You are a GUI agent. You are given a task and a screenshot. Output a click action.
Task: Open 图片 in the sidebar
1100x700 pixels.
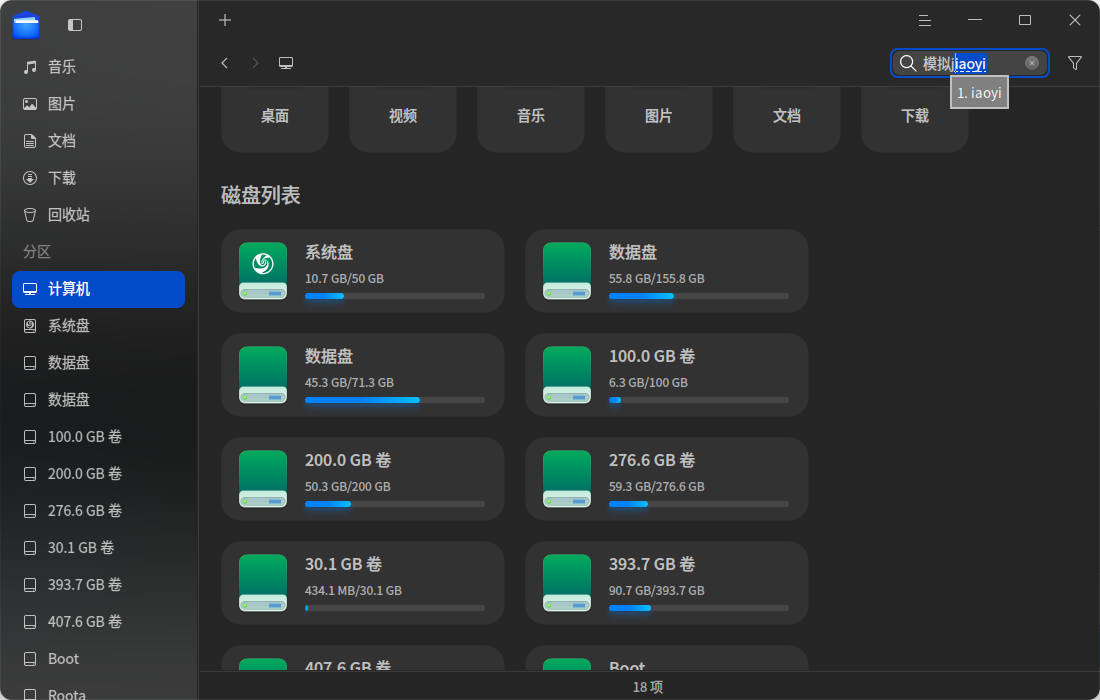tap(98, 104)
